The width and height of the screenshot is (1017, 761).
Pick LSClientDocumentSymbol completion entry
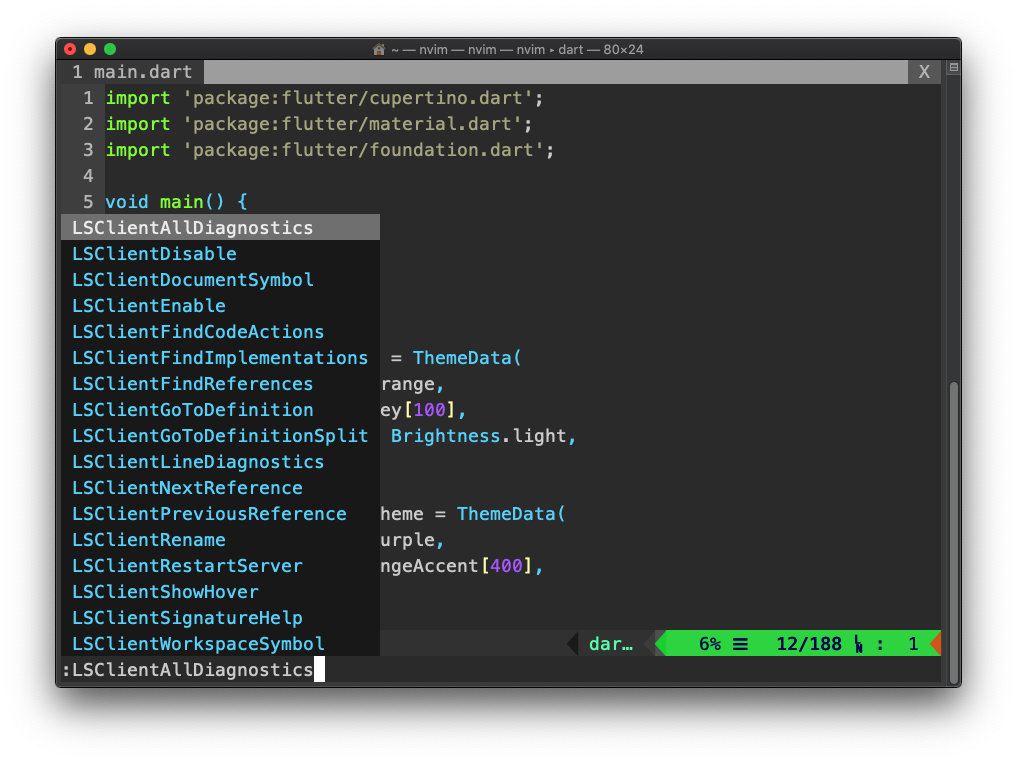point(221,280)
